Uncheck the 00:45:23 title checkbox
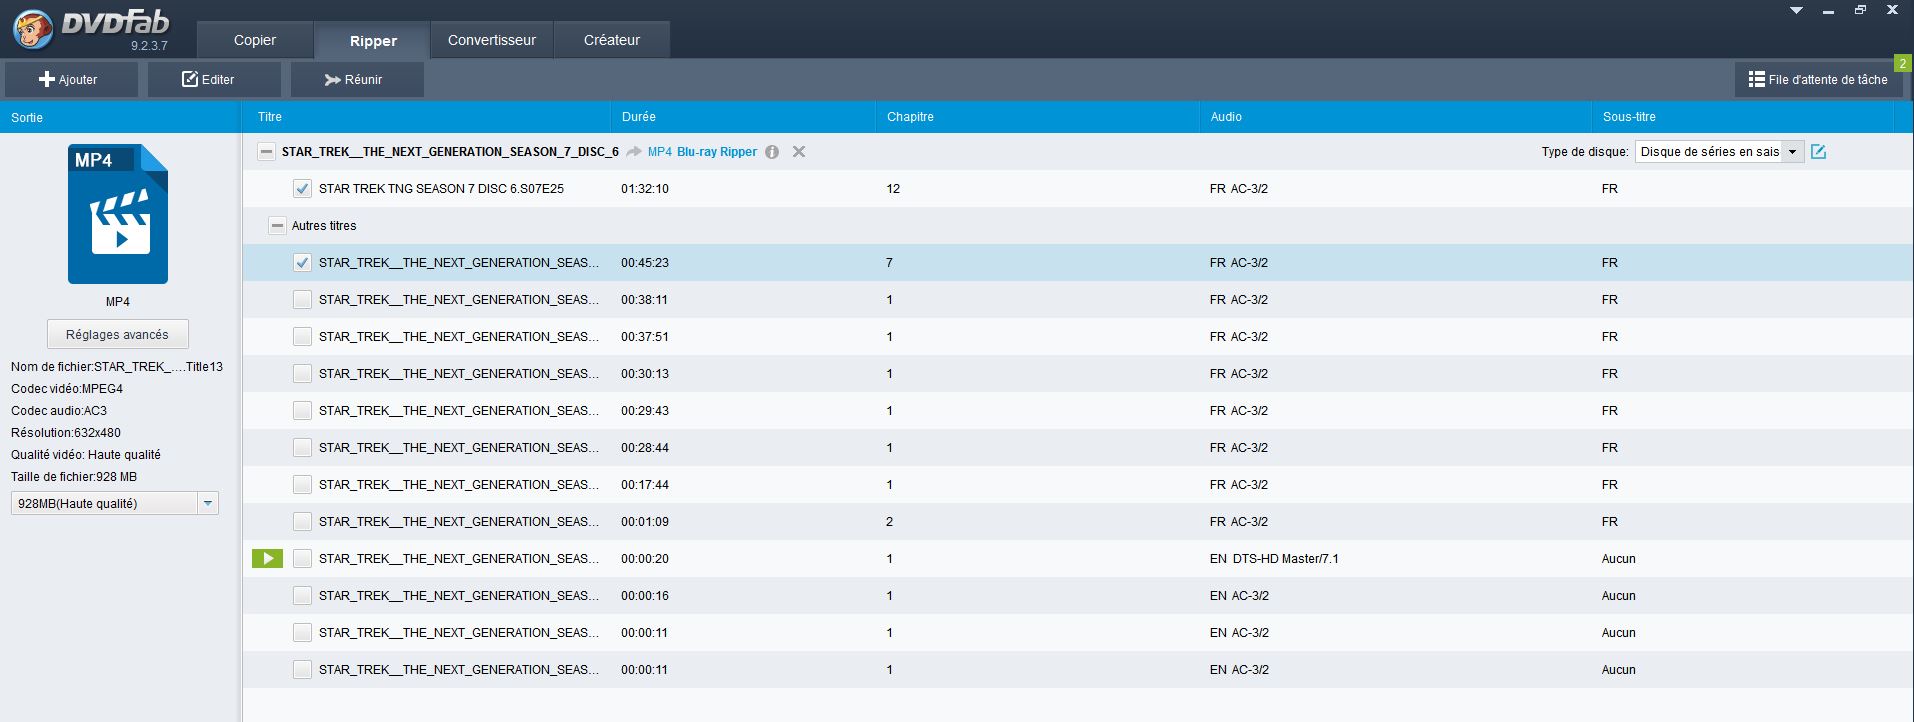This screenshot has width=1914, height=722. 302,263
